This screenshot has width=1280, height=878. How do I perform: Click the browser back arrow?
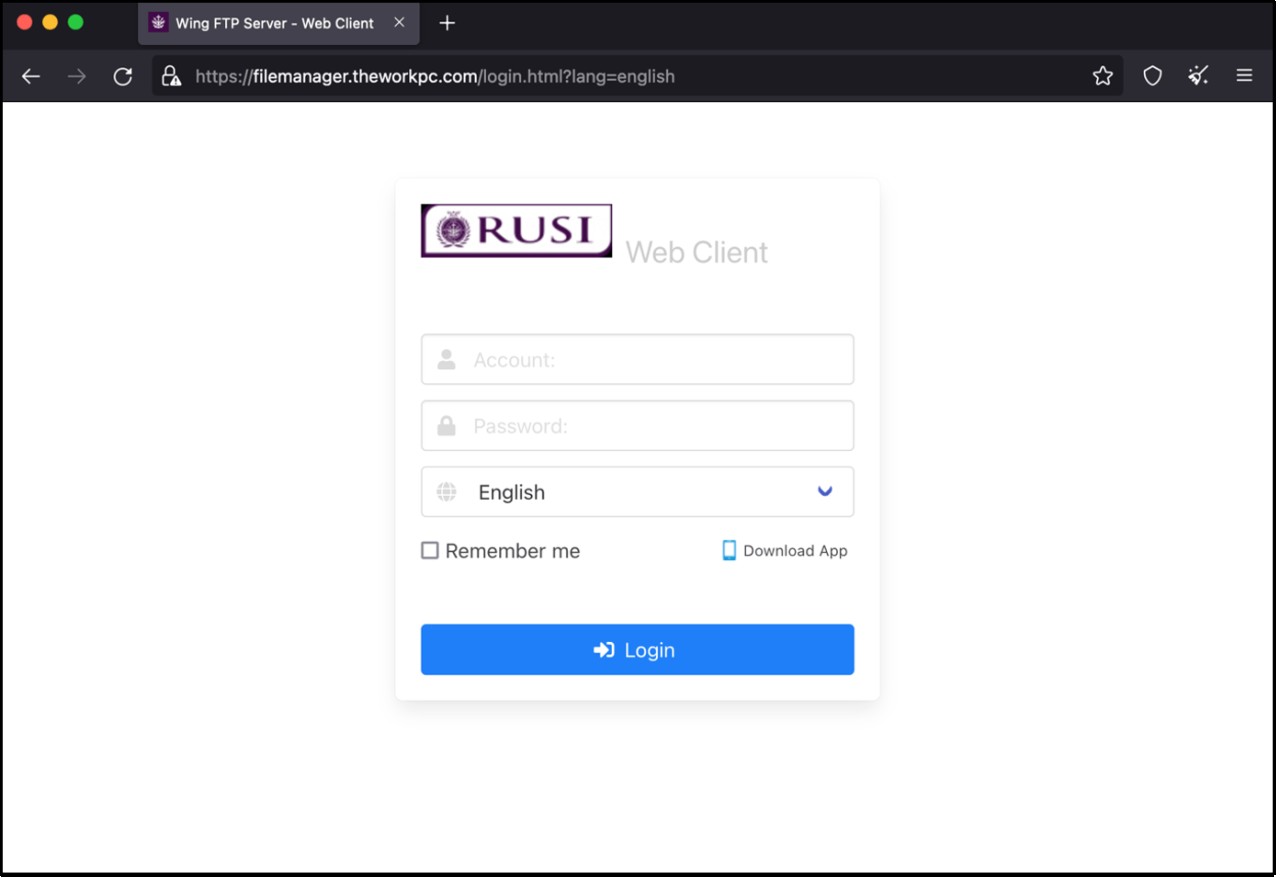tap(31, 76)
